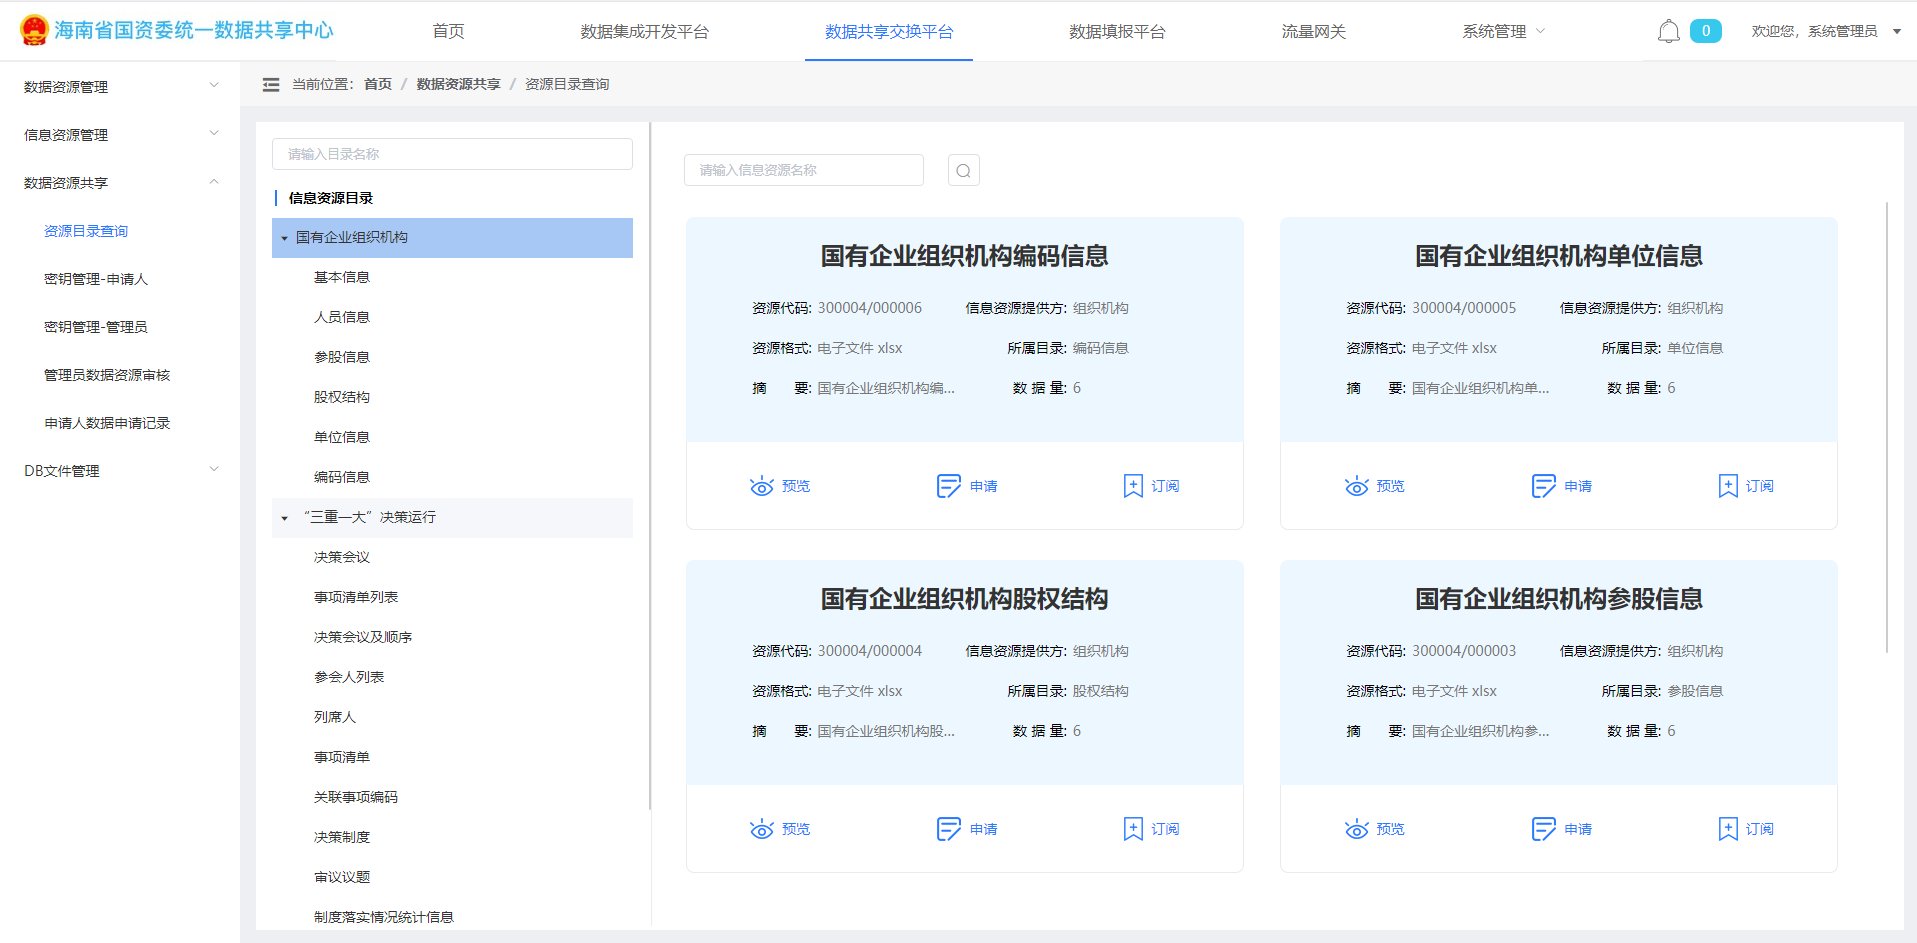The image size is (1917, 943).
Task: Click the preview eye icon on 参股信息 card
Action: (x=1357, y=829)
